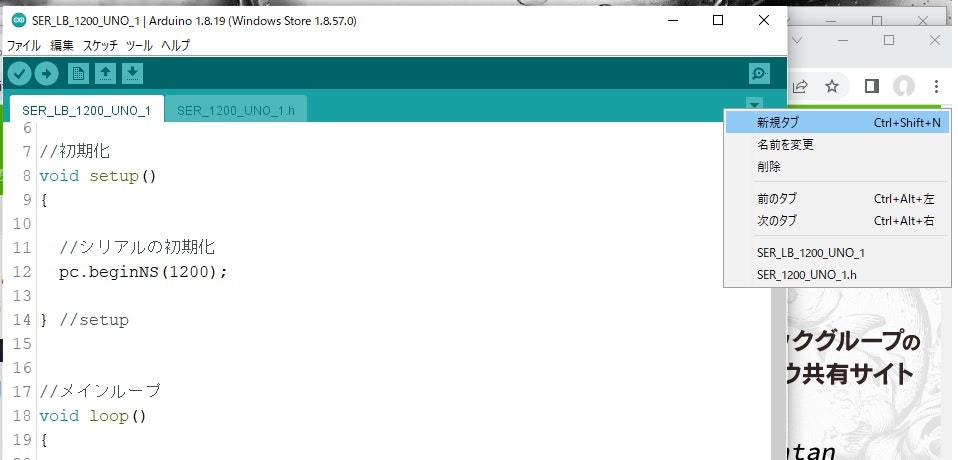Maximize the Arduino window

(718, 20)
